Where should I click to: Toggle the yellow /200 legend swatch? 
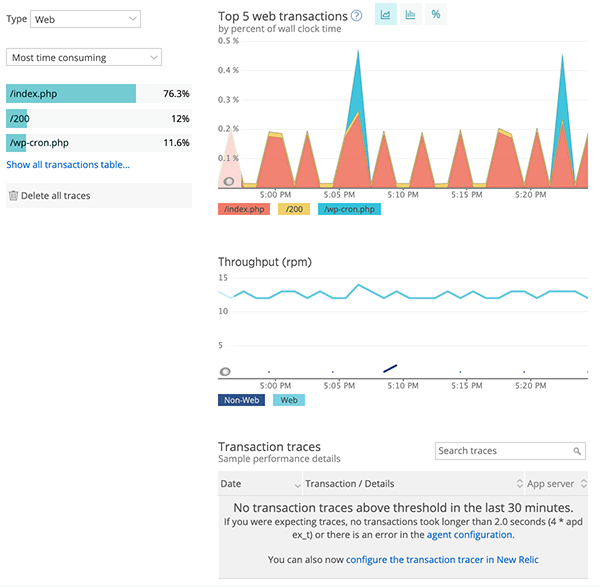point(296,209)
